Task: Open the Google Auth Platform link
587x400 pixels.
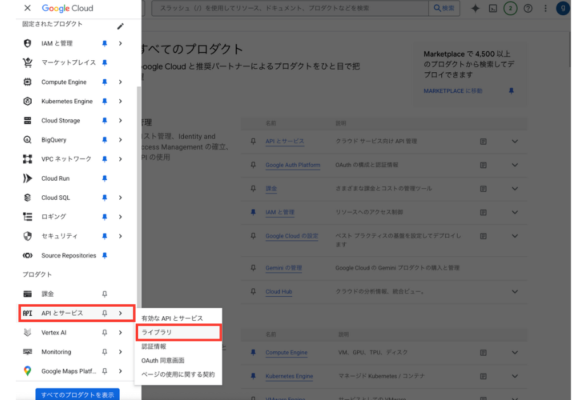Action: click(x=293, y=165)
